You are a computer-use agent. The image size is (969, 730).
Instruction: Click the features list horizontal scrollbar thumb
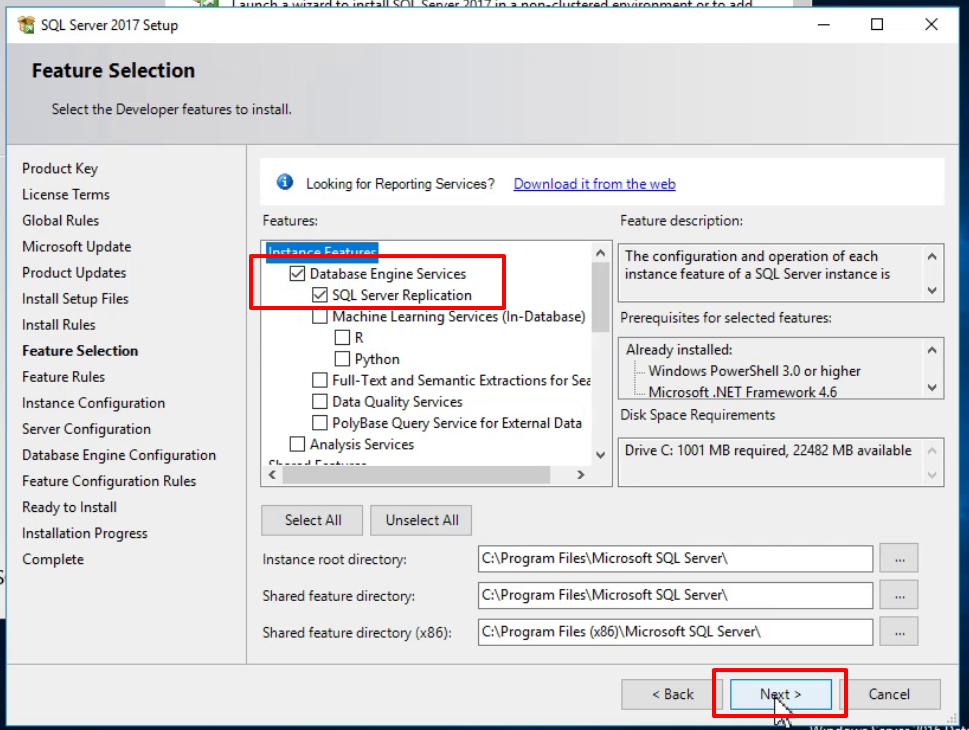coord(416,475)
